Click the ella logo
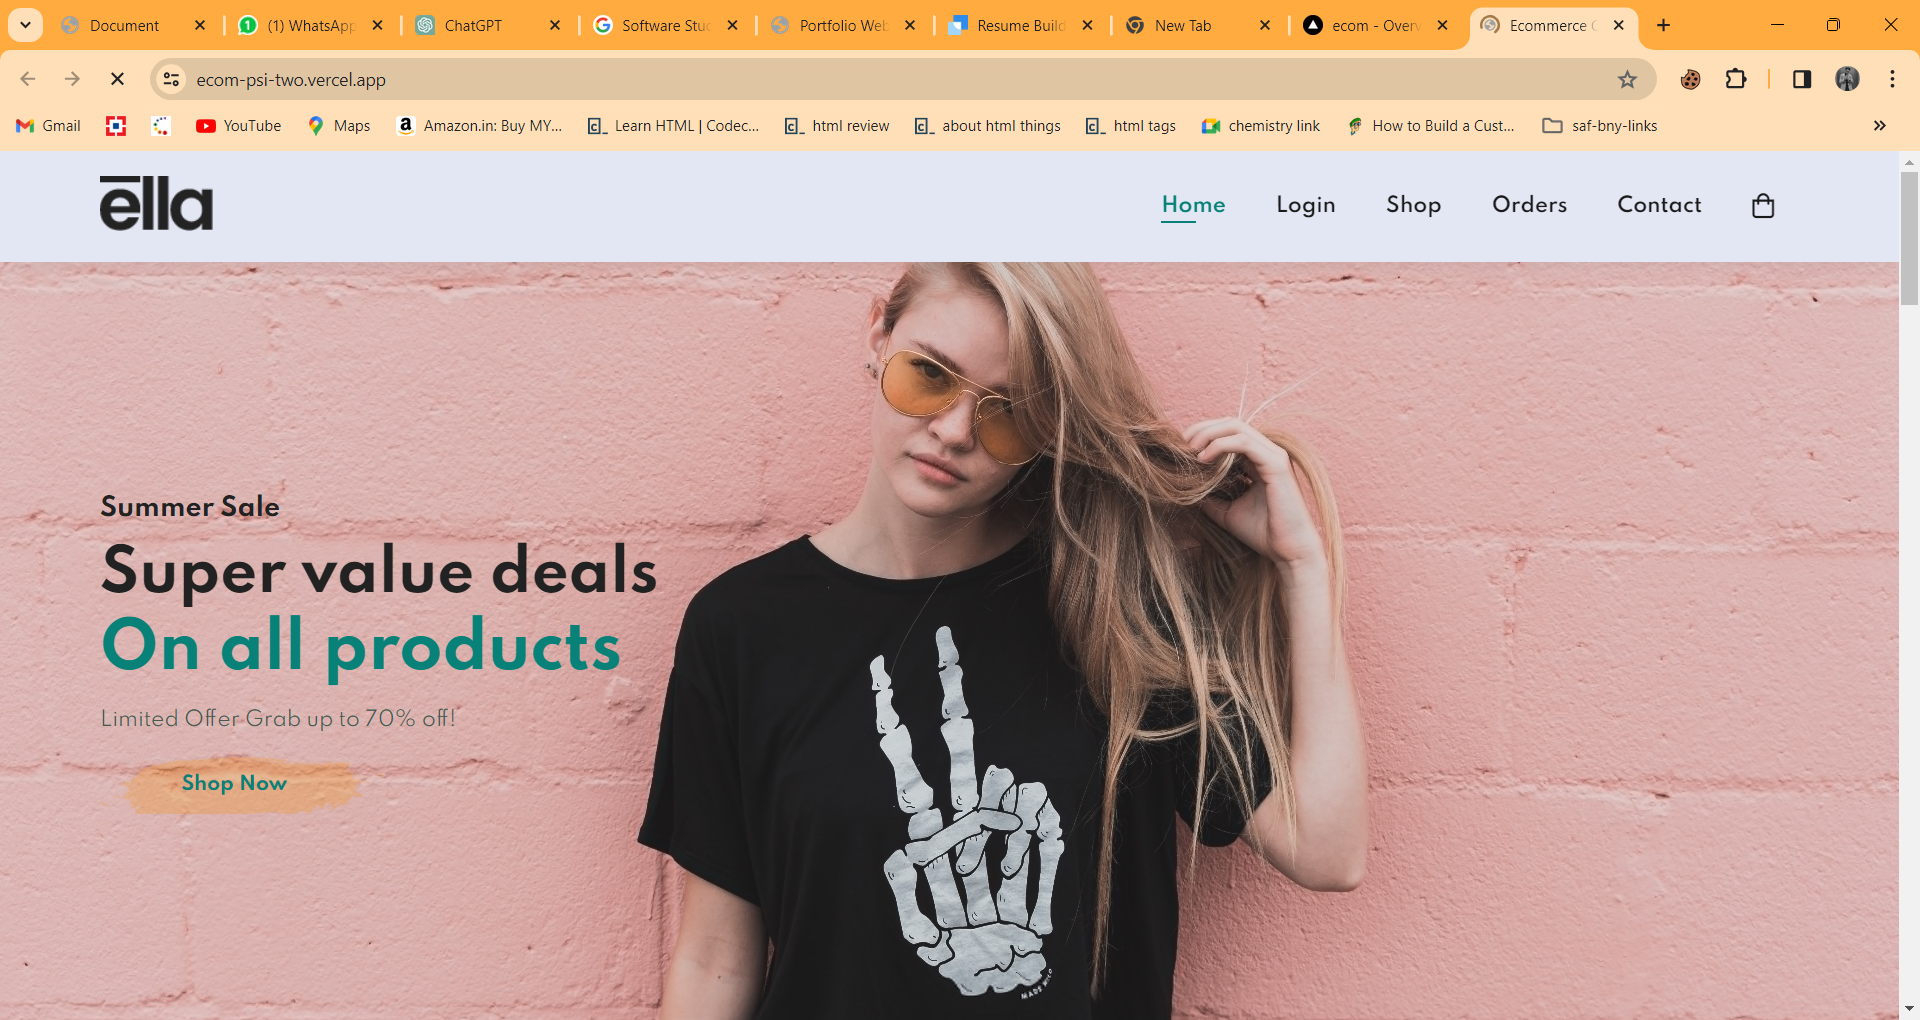The image size is (1920, 1020). (x=156, y=204)
